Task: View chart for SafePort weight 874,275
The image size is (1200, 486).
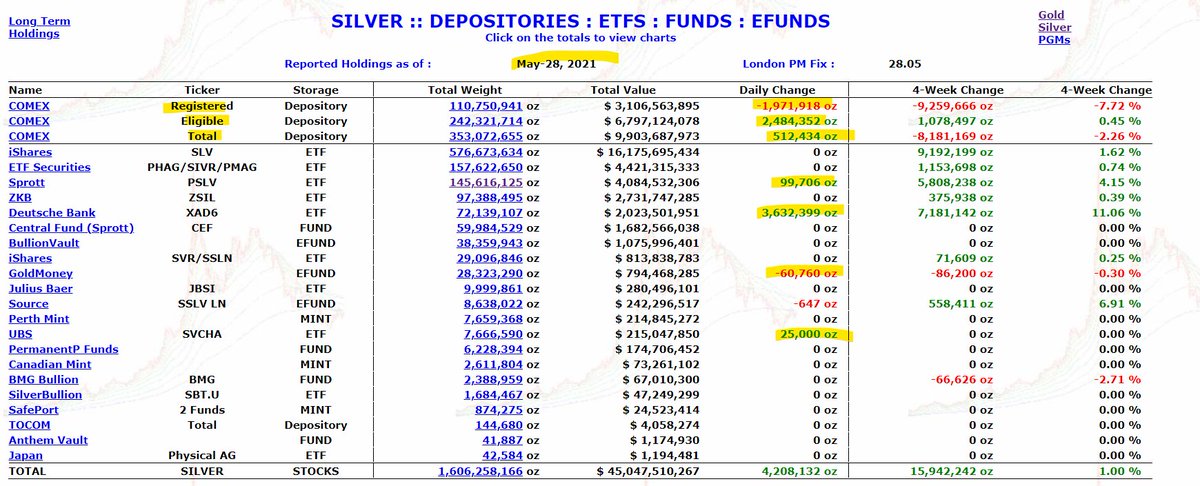Action: click(x=498, y=409)
